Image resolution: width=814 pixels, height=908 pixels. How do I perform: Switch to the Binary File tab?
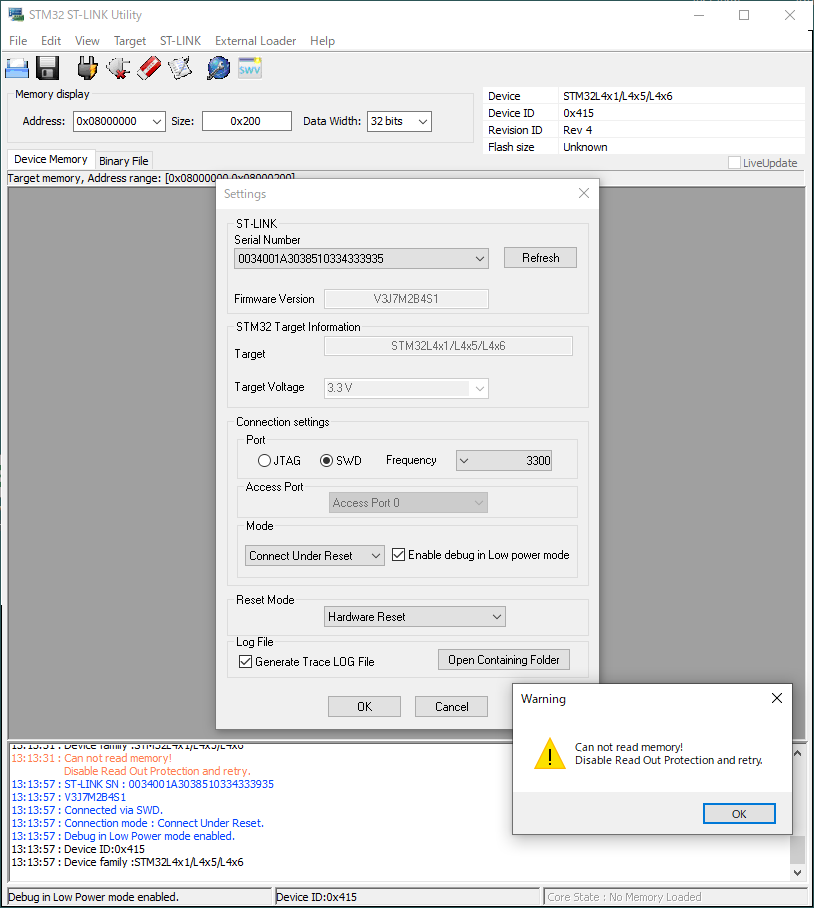click(x=123, y=161)
